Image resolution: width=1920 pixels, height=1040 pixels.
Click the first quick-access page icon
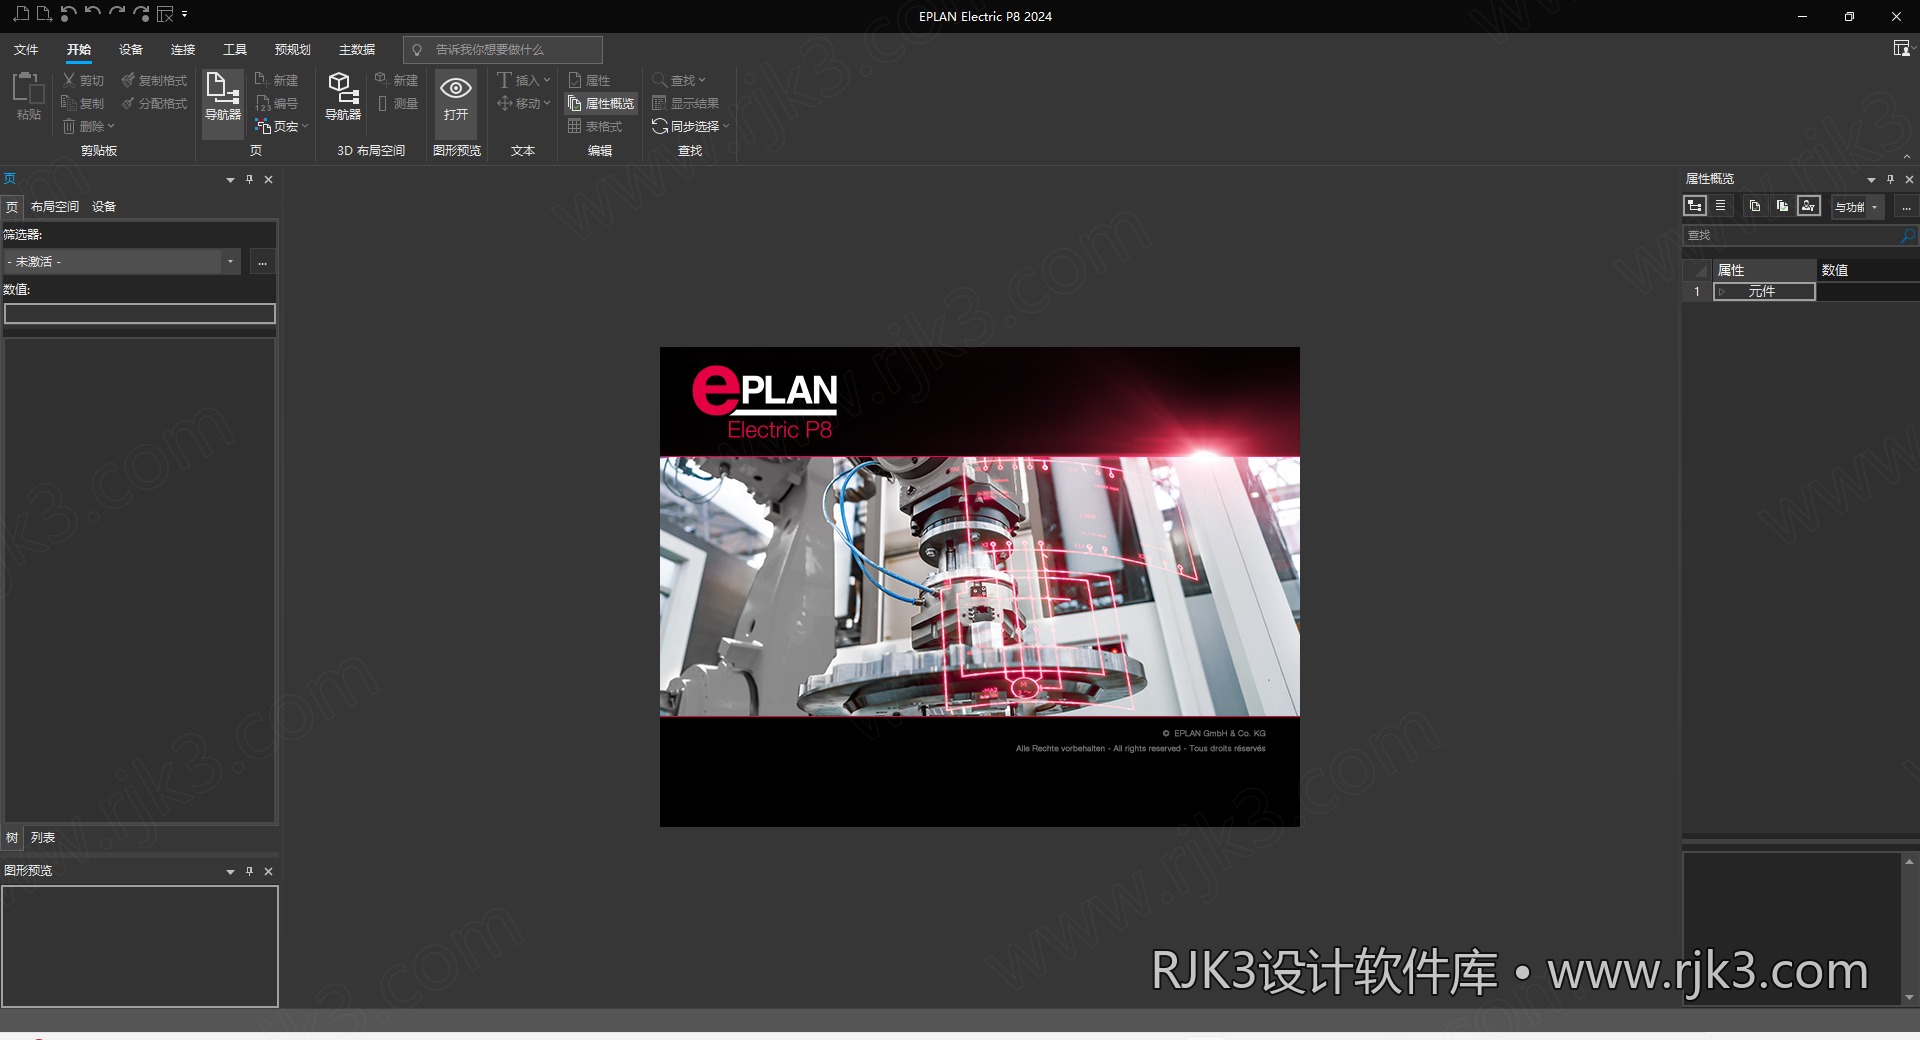coord(21,14)
